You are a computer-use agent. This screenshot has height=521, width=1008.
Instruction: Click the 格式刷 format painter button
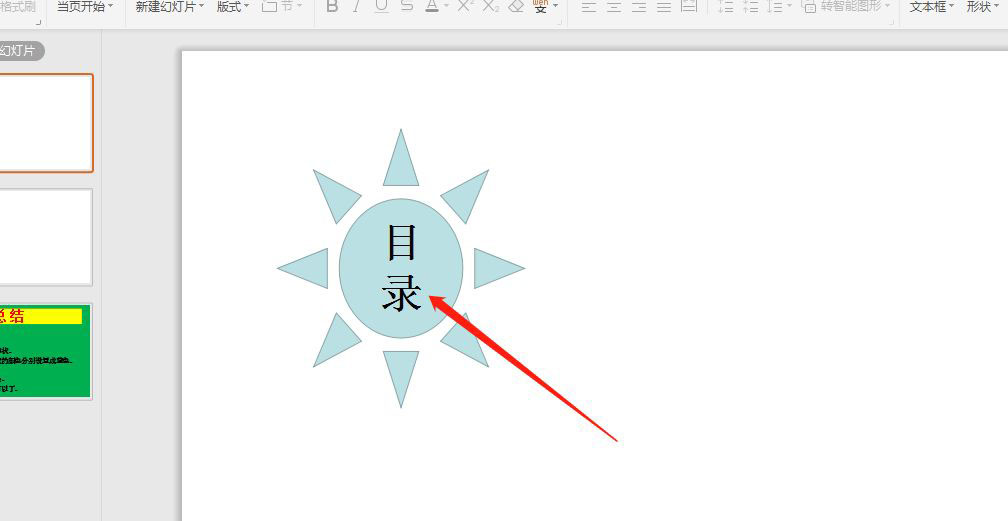[x=18, y=6]
